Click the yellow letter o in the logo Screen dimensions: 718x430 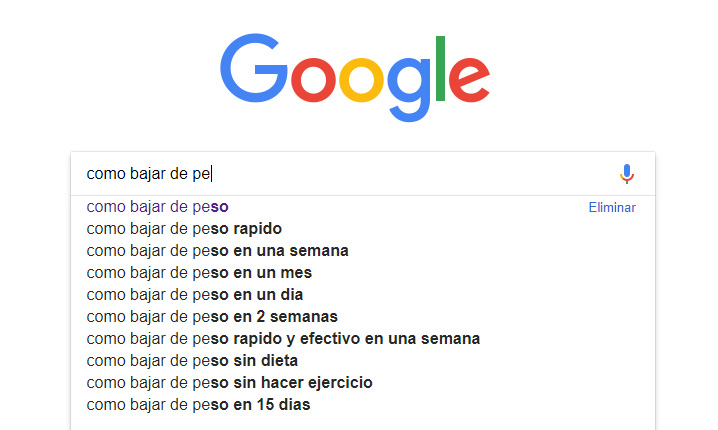click(361, 80)
